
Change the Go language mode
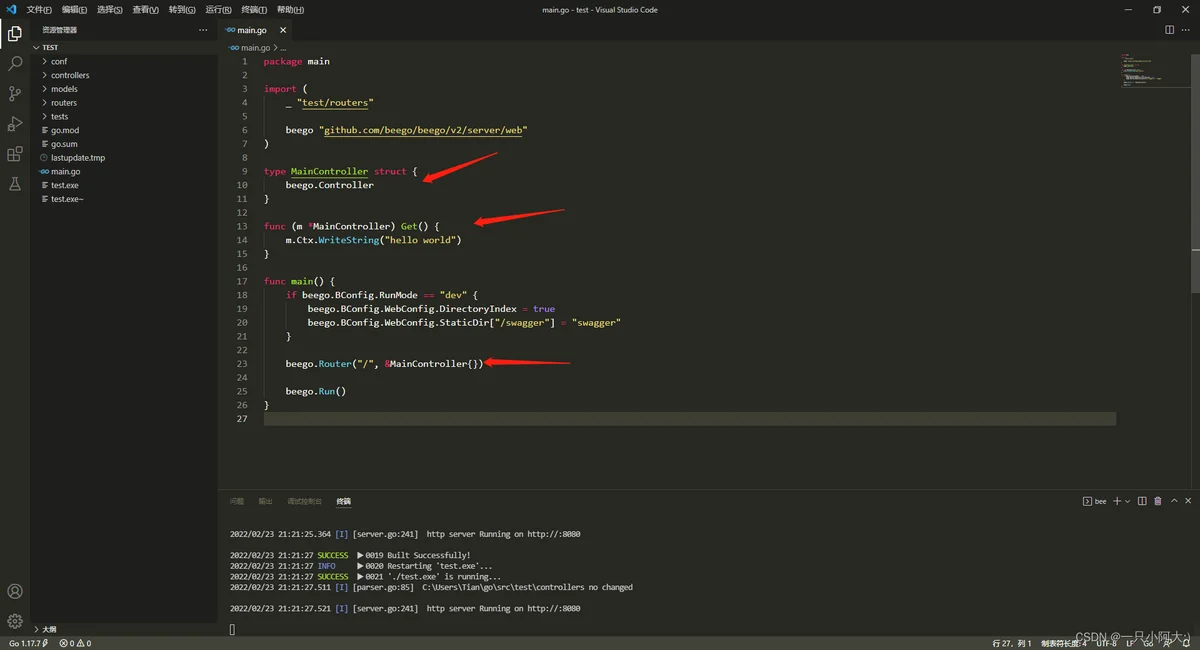pos(1148,643)
